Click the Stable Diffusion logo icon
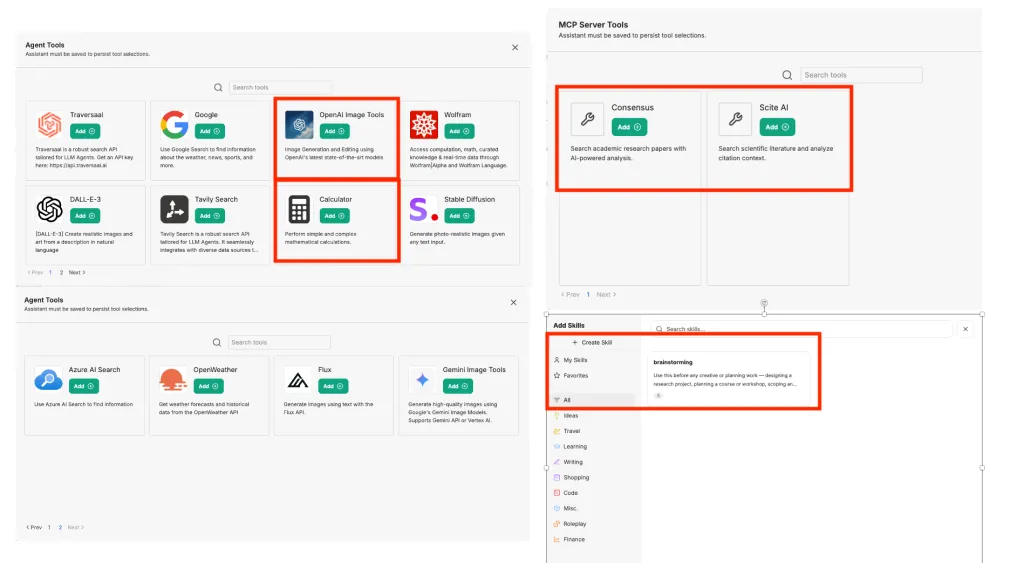 (x=423, y=209)
